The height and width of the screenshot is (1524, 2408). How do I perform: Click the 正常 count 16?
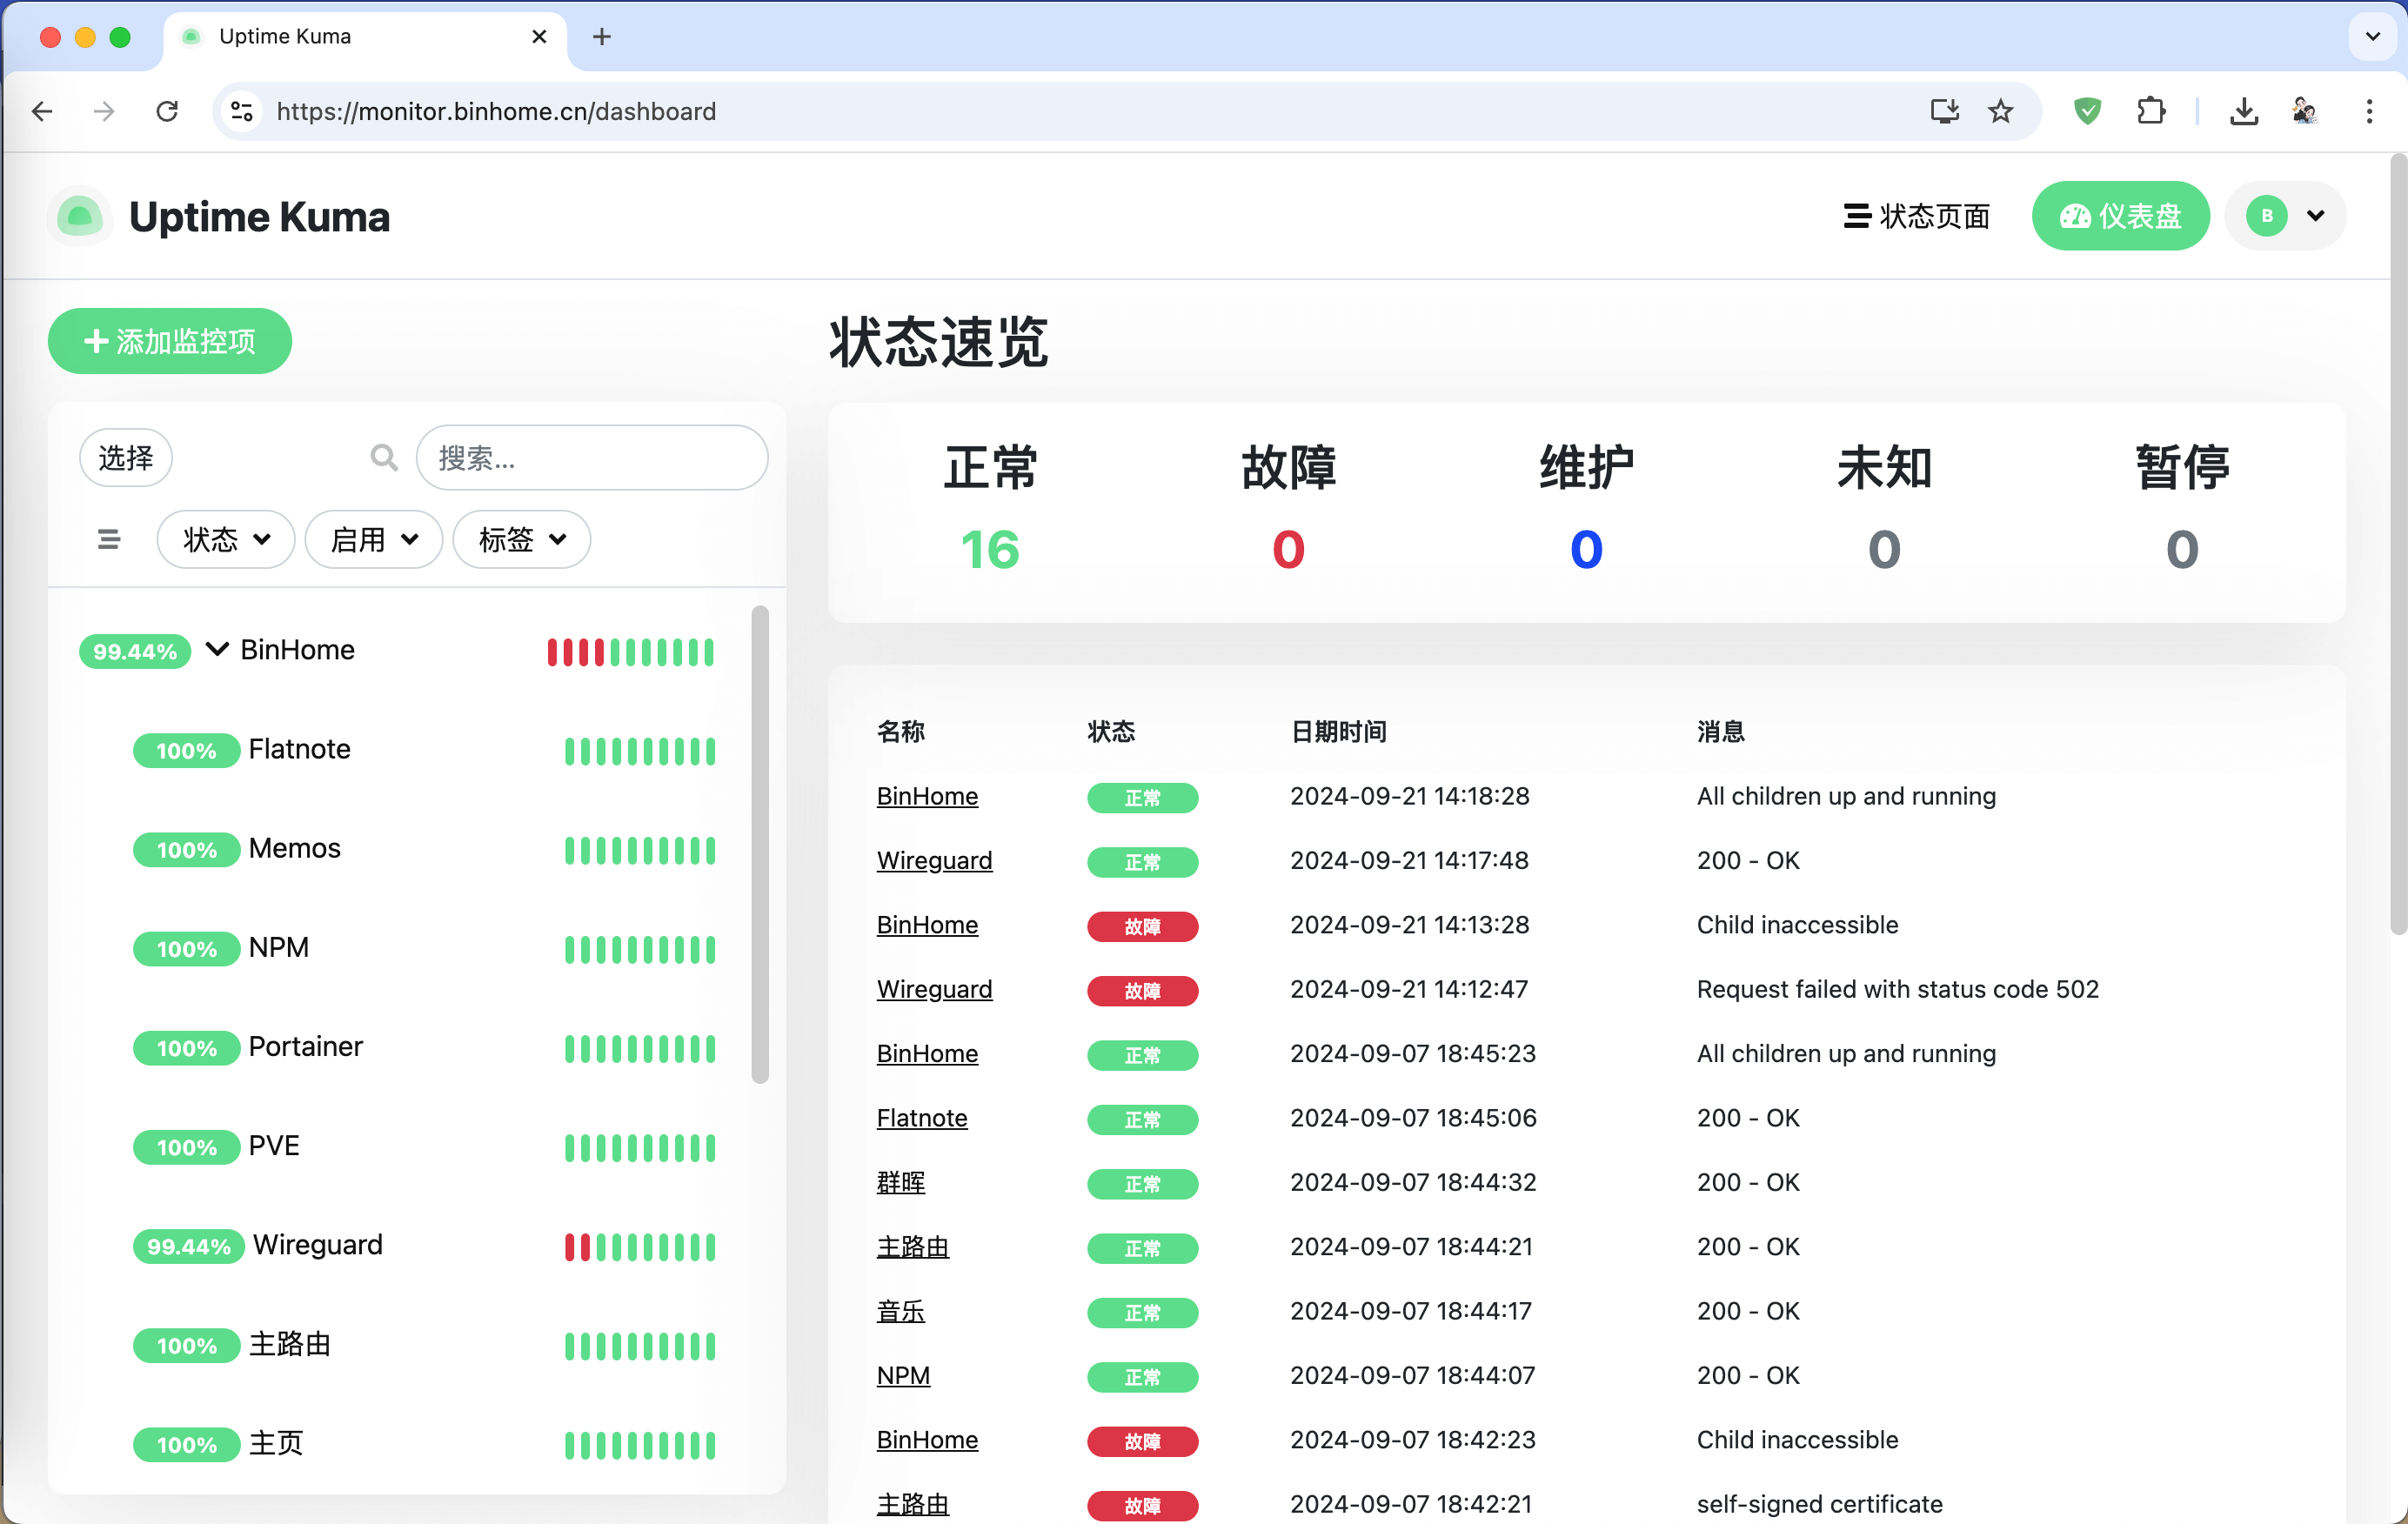tap(990, 549)
